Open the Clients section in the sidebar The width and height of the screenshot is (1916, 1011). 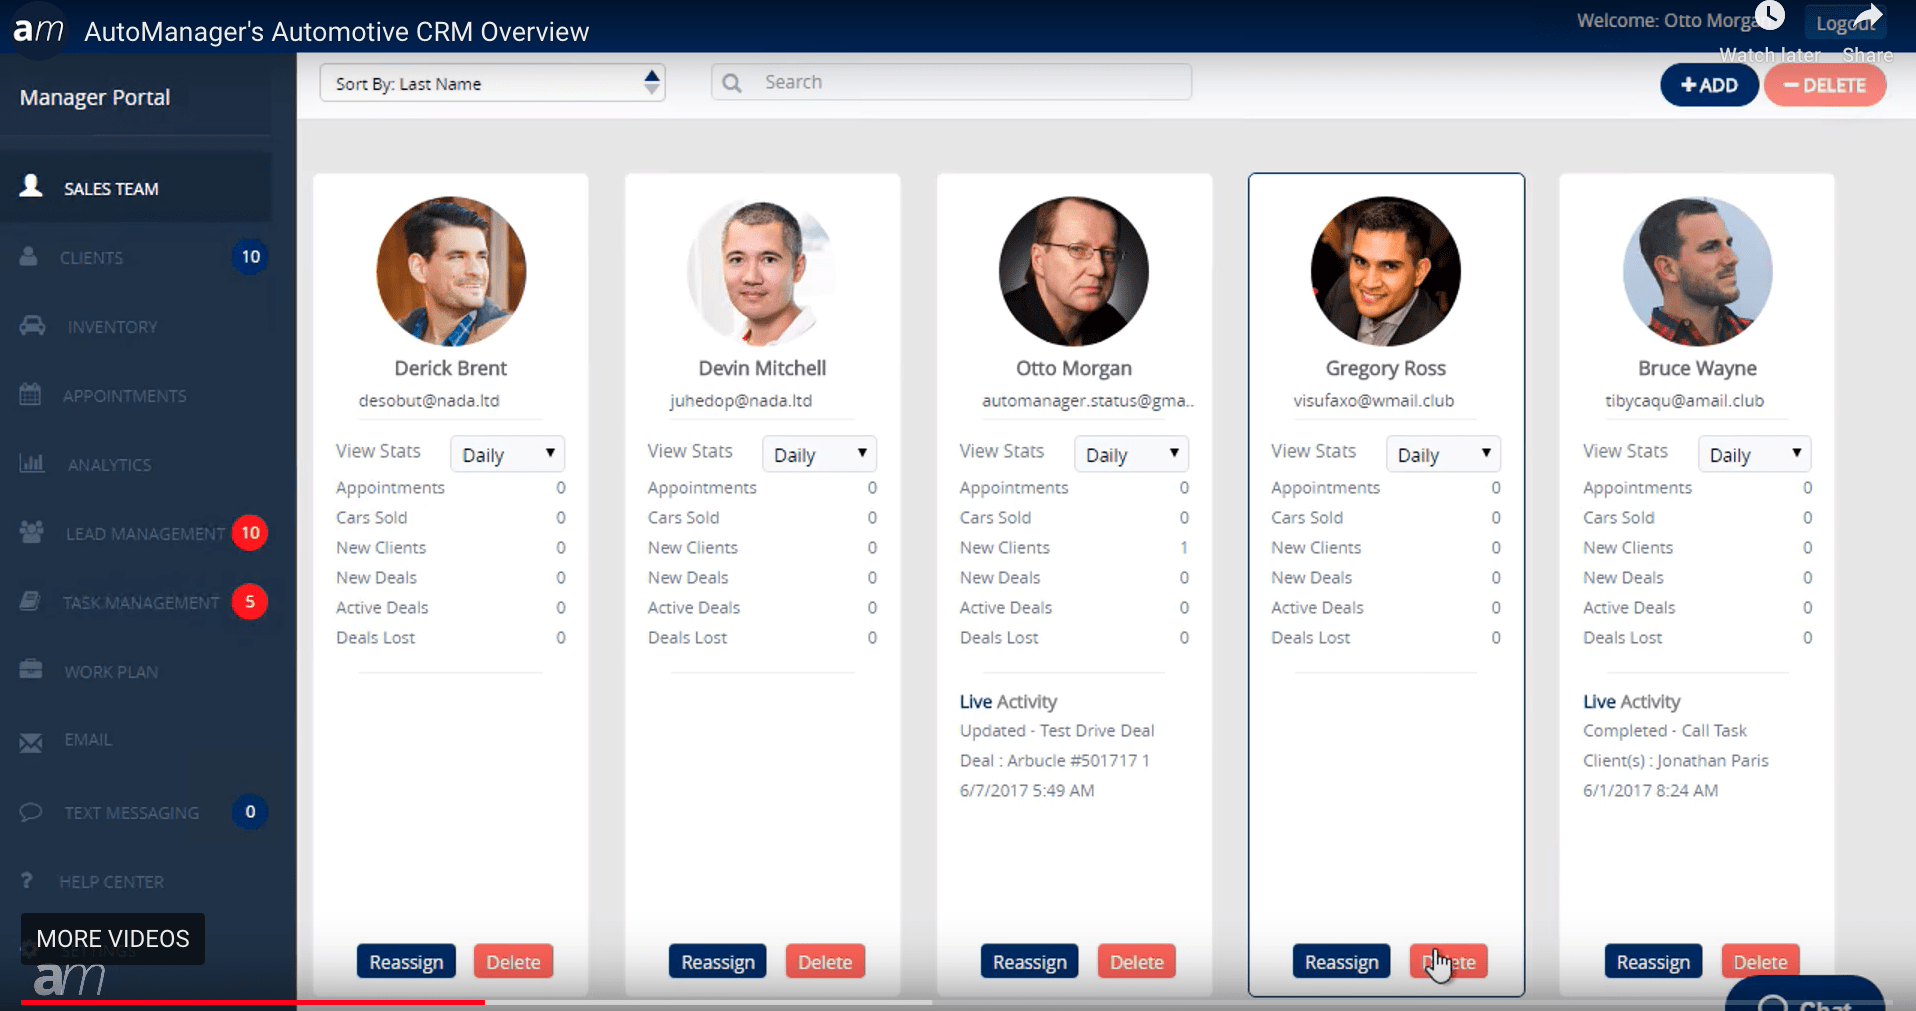click(92, 257)
